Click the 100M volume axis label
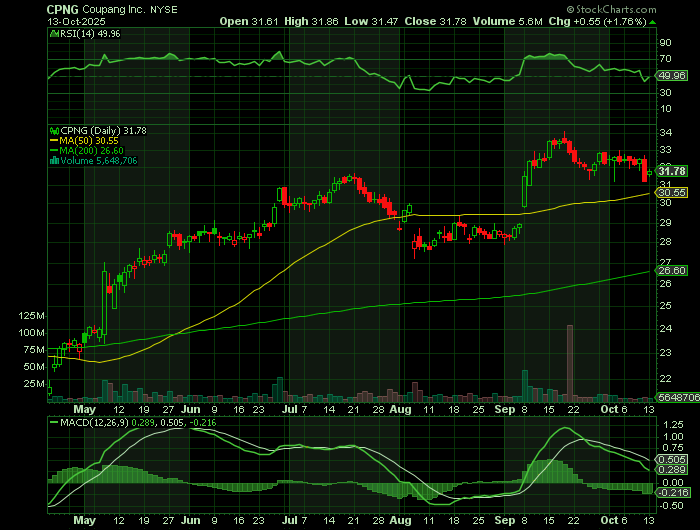 (x=31, y=333)
